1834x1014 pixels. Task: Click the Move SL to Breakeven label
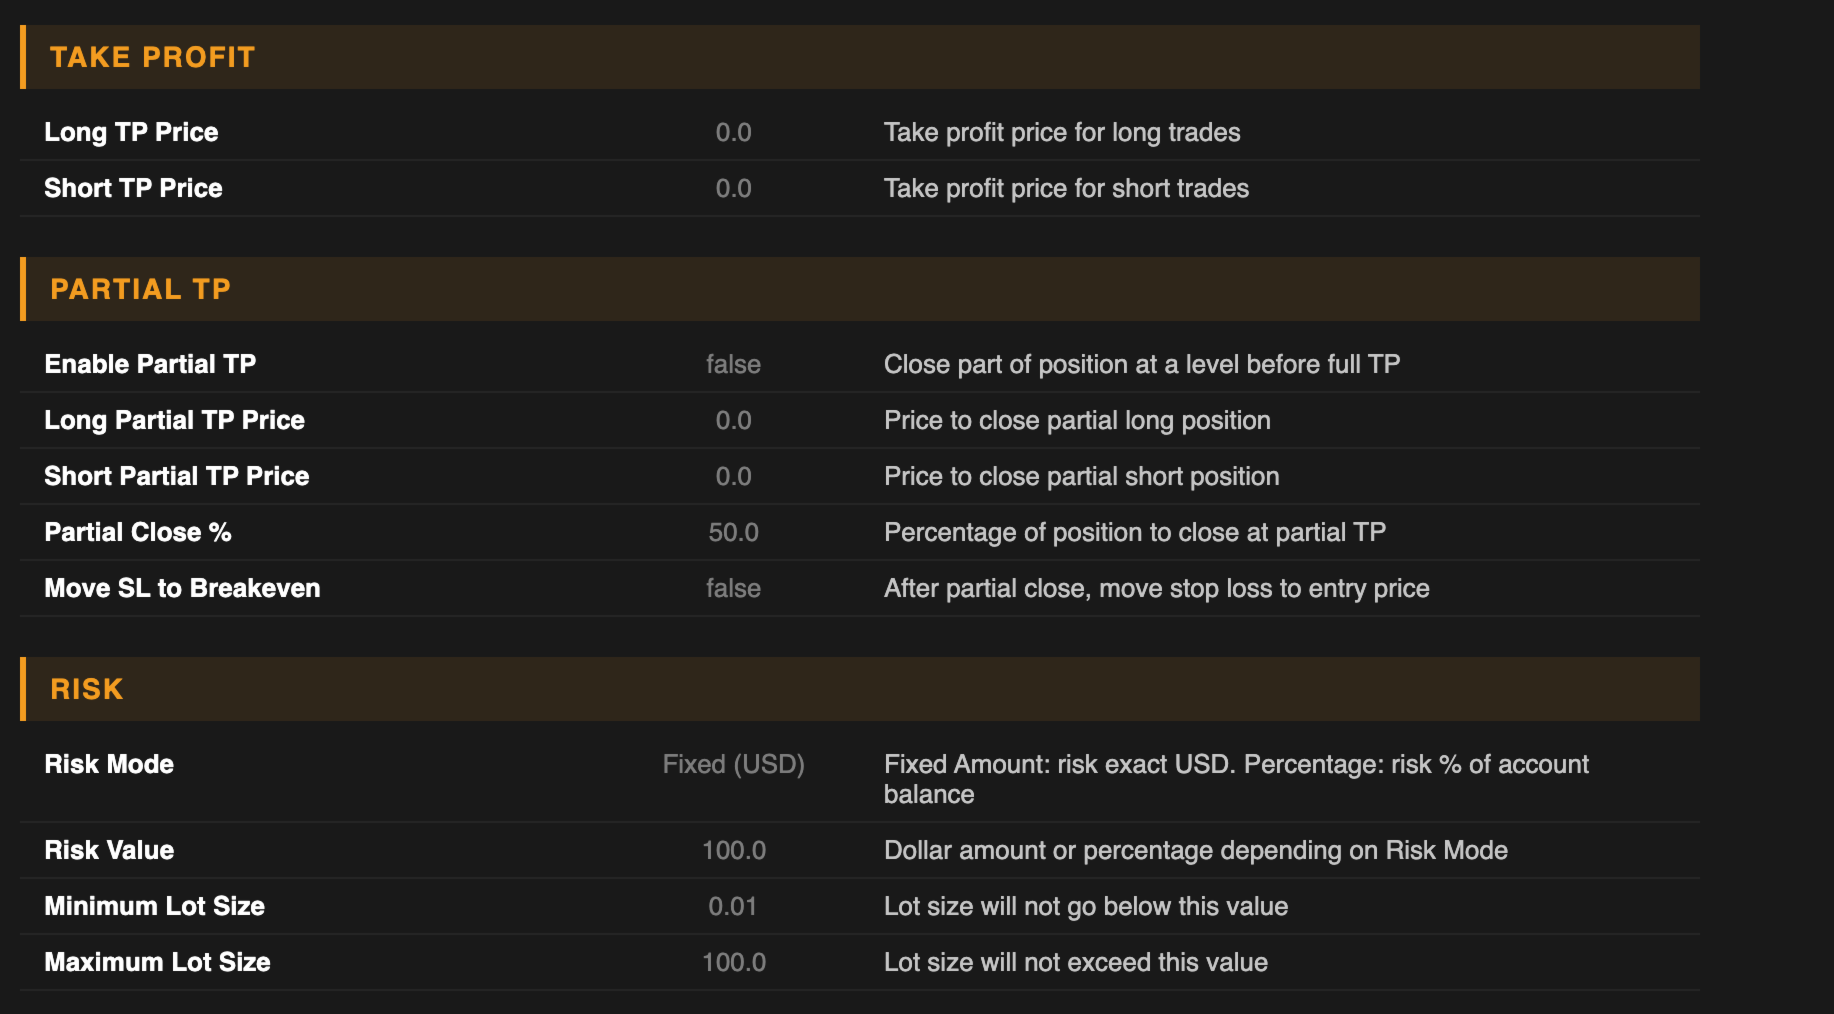click(x=182, y=588)
